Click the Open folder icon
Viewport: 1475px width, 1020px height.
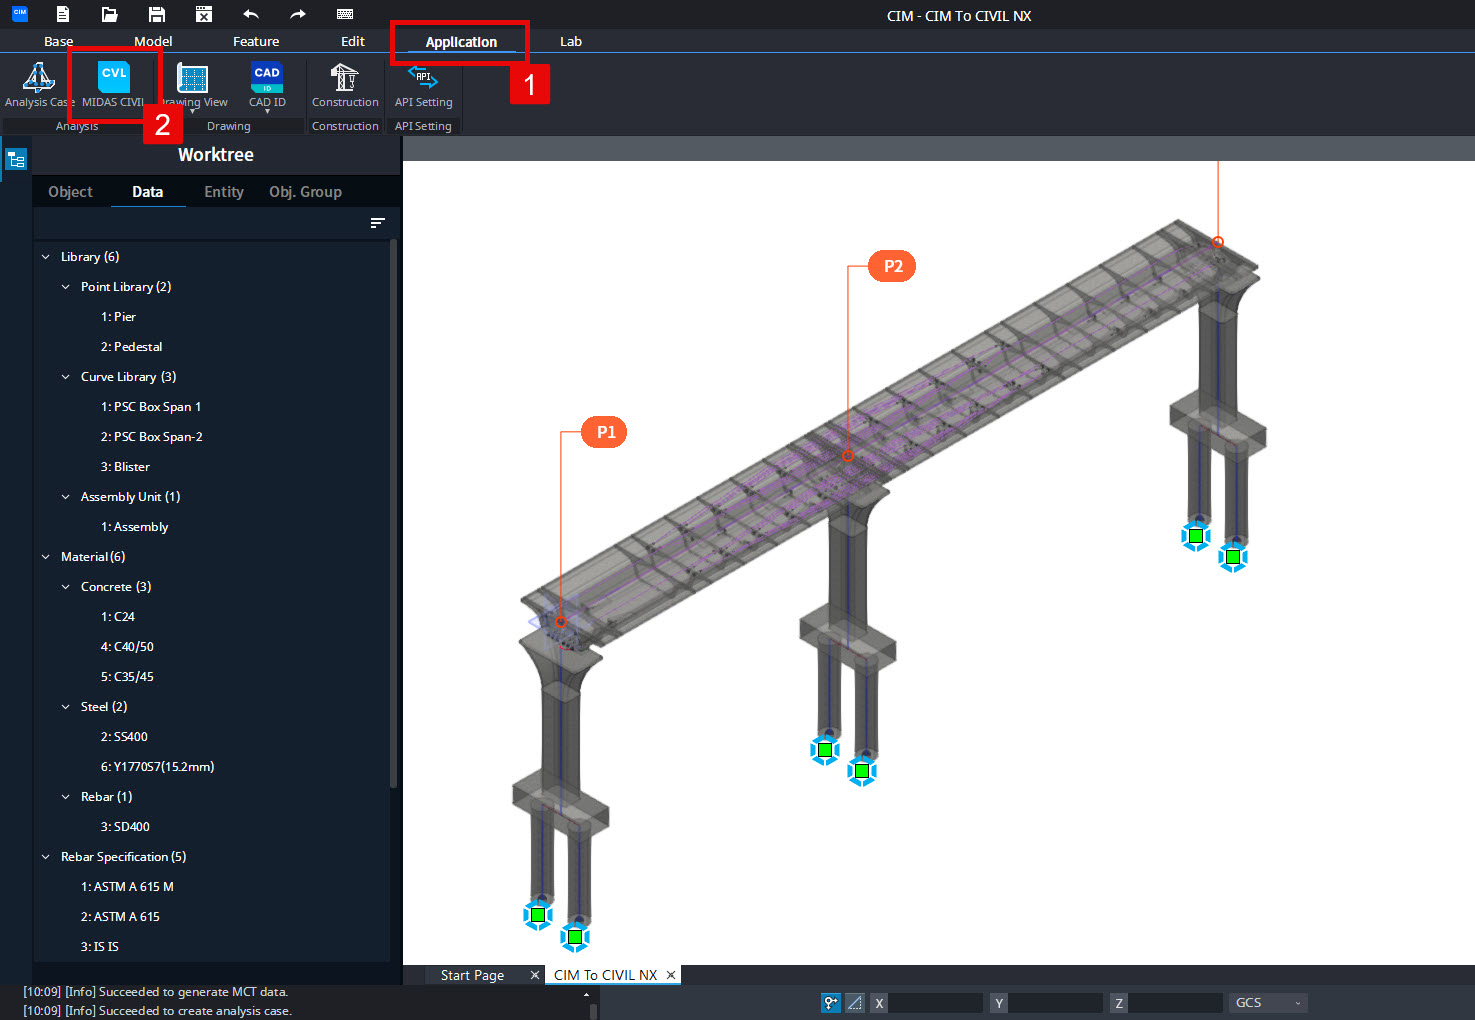[110, 14]
